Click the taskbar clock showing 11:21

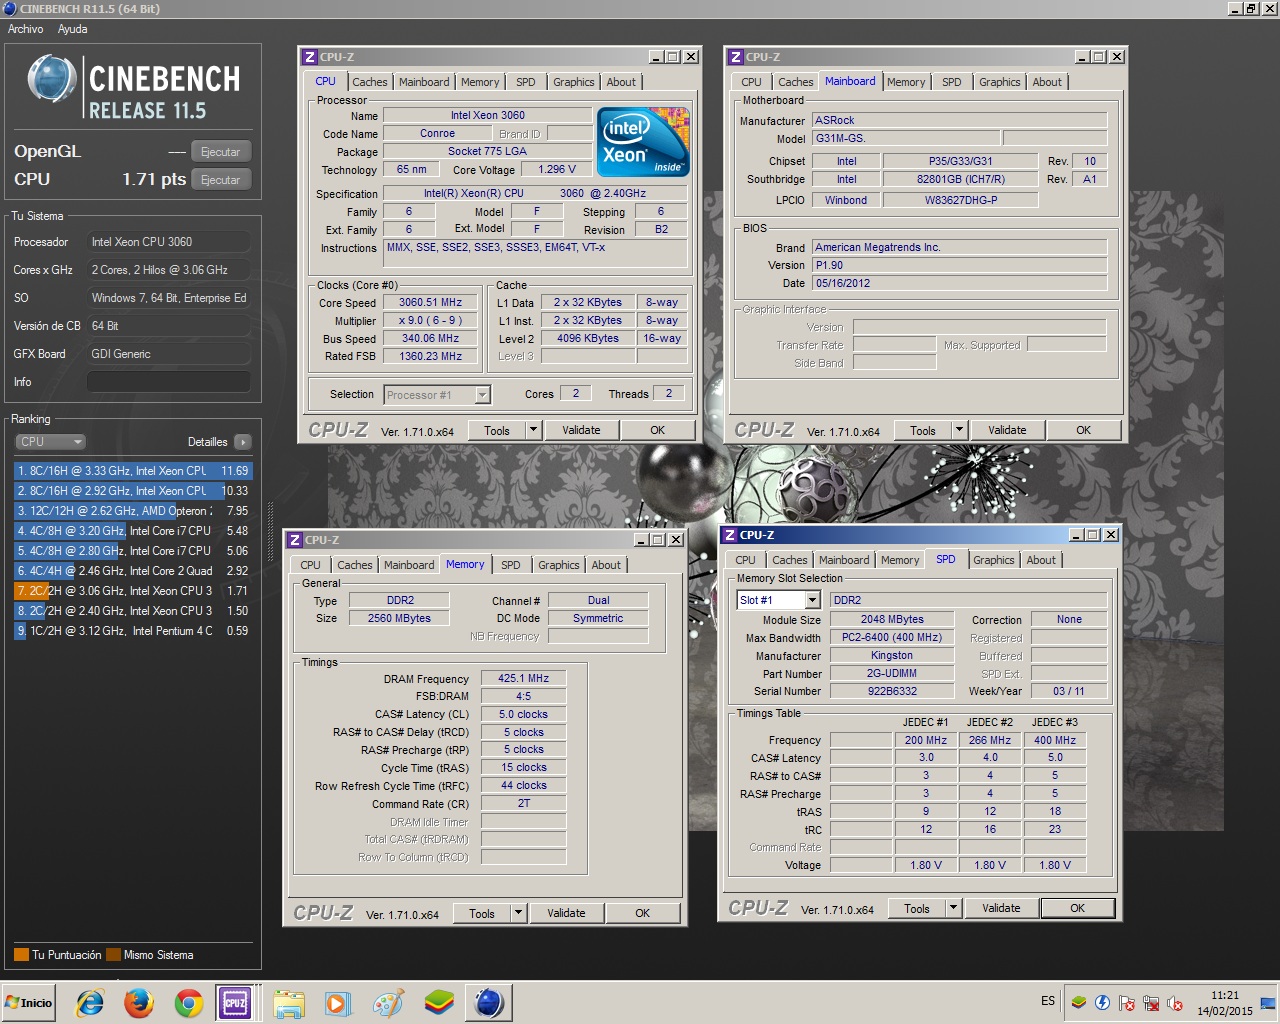tap(1225, 1003)
